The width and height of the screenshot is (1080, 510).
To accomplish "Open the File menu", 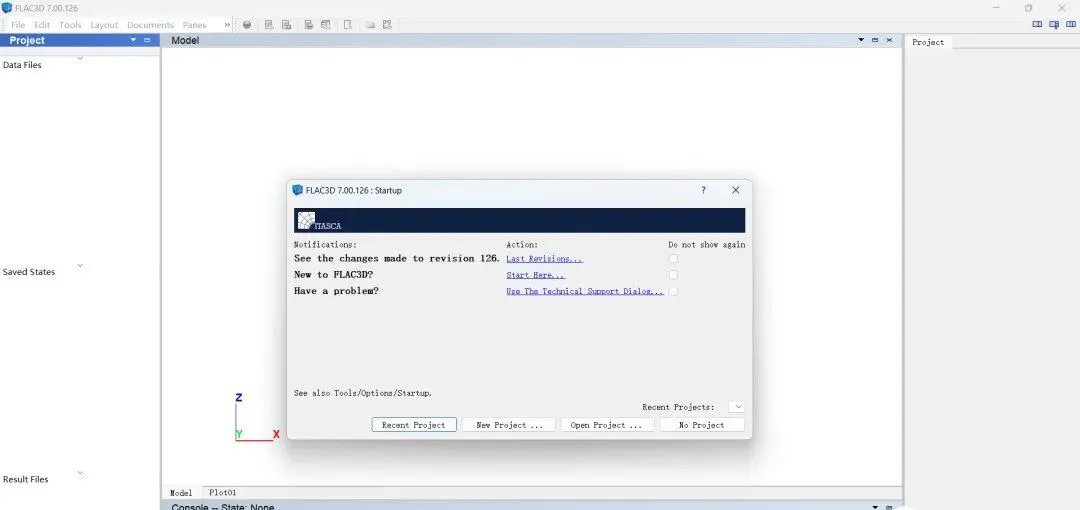I will 18,25.
